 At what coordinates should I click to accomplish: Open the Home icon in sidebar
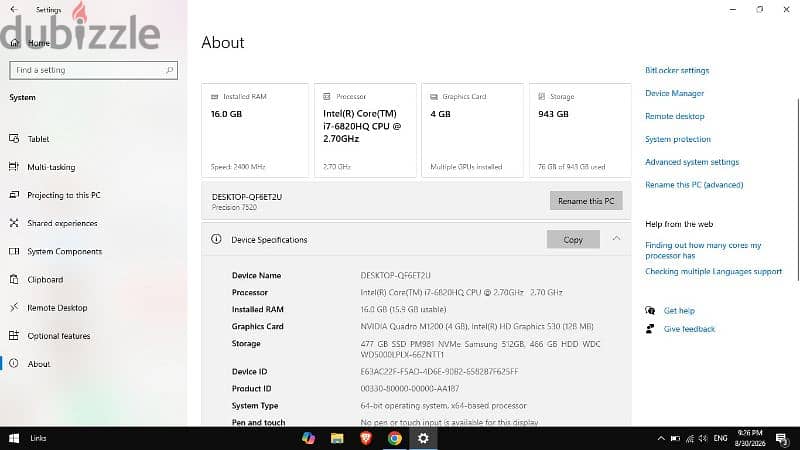pos(14,43)
